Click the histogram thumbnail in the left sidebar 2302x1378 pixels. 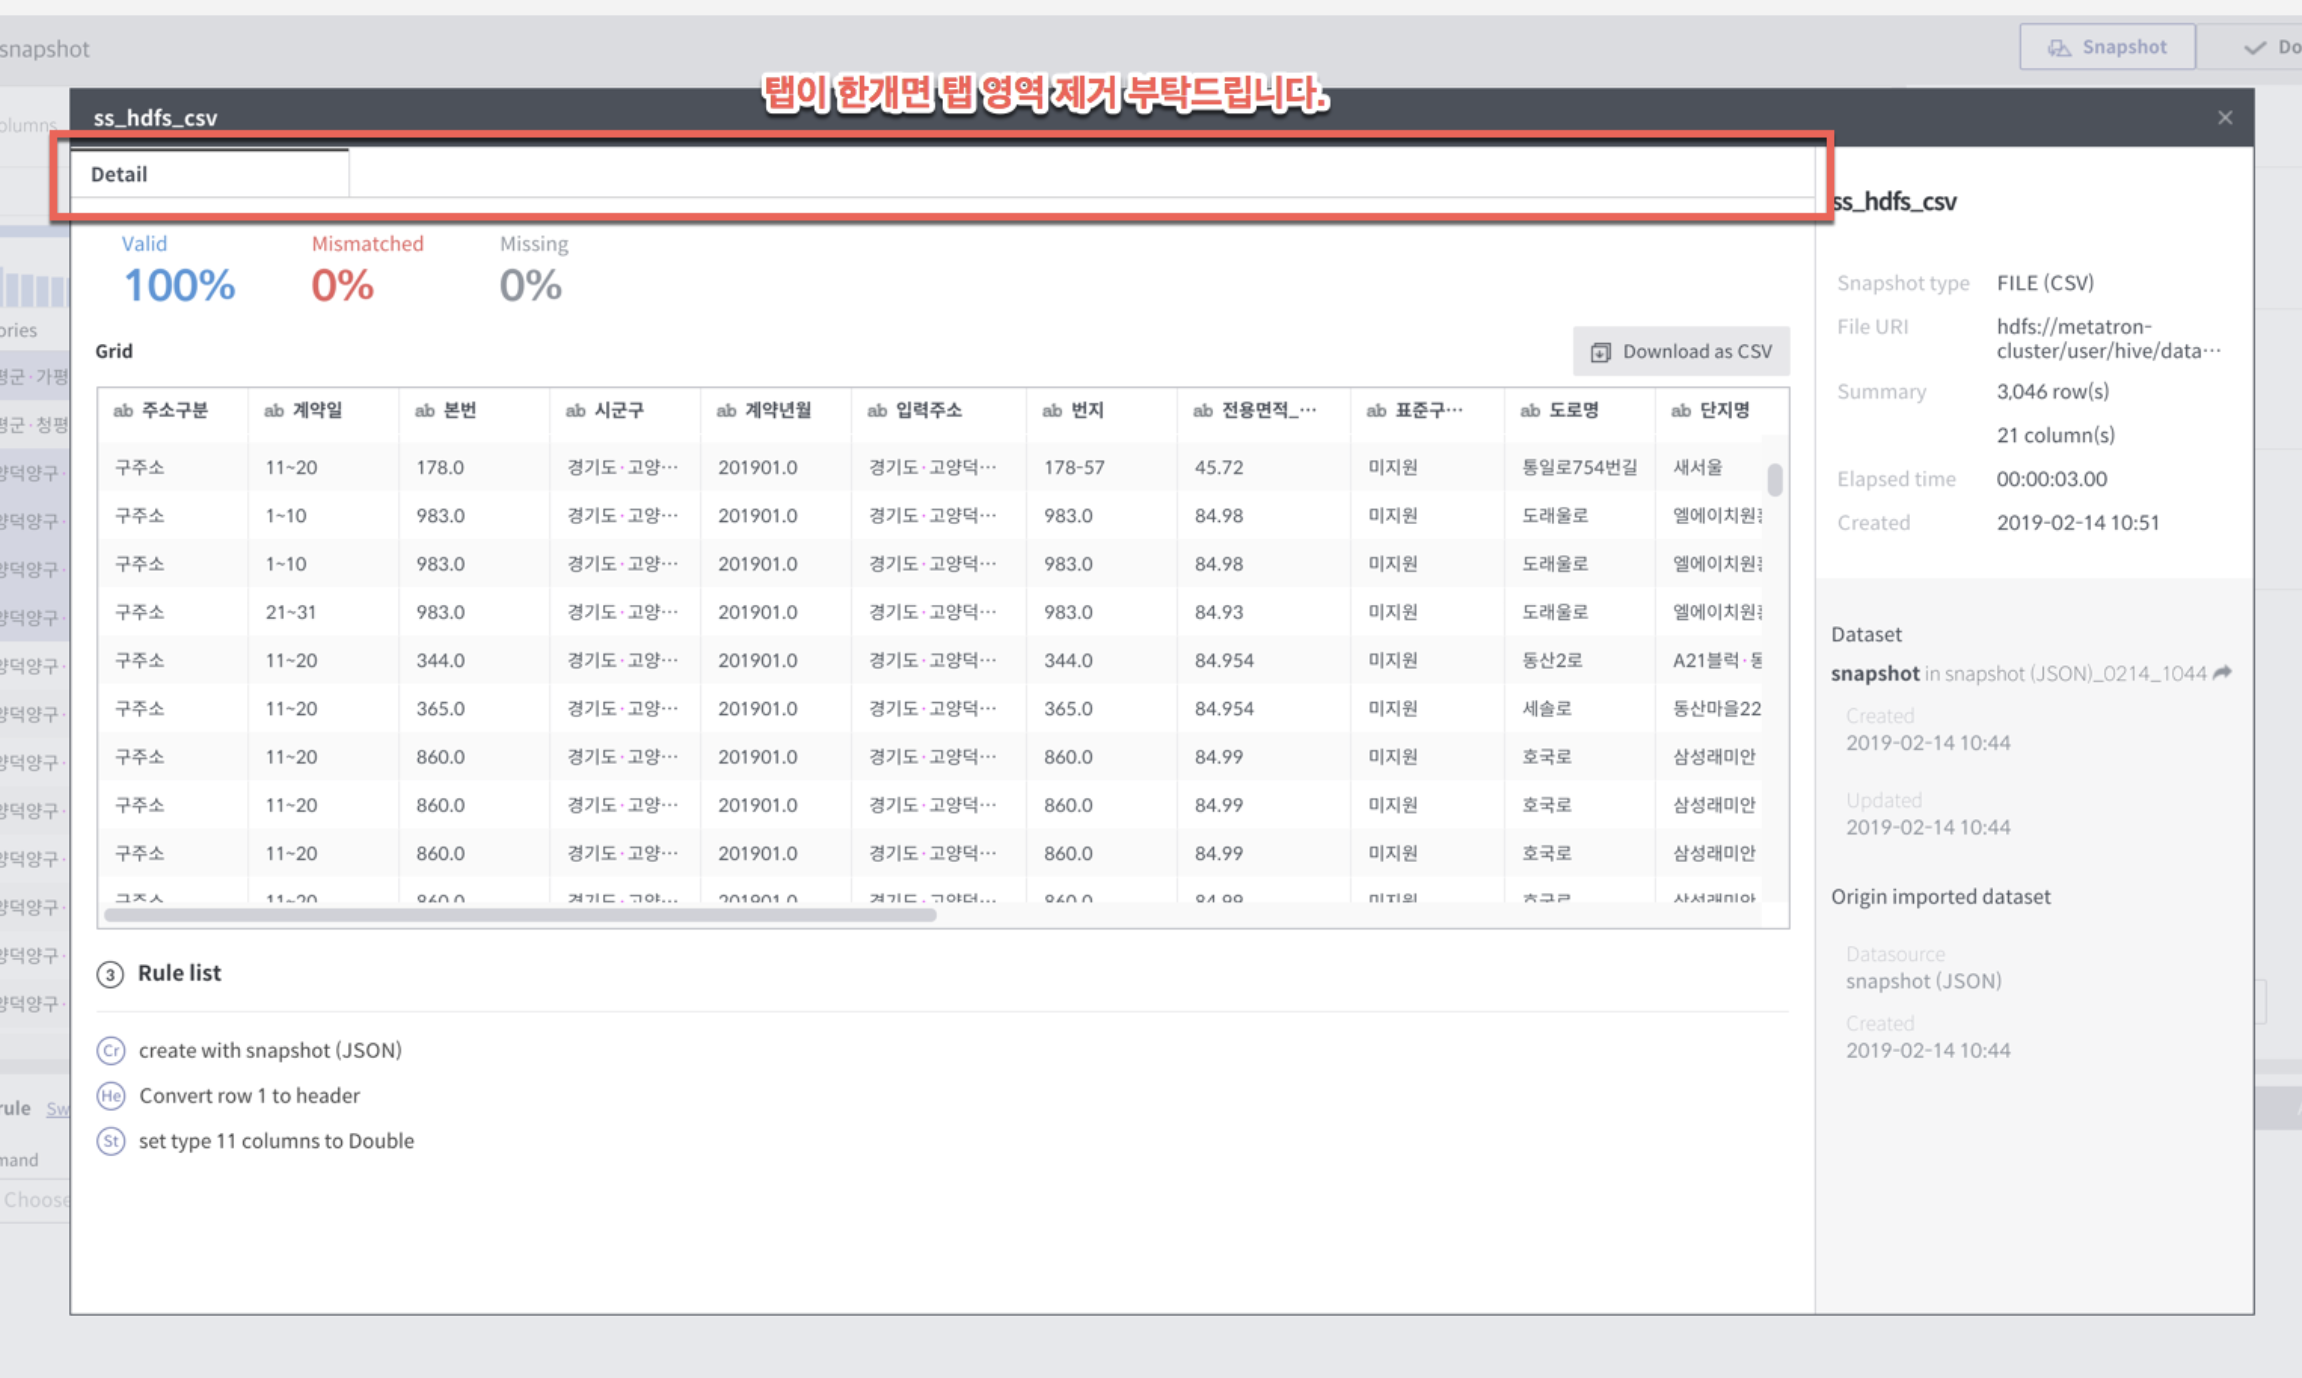[x=33, y=287]
